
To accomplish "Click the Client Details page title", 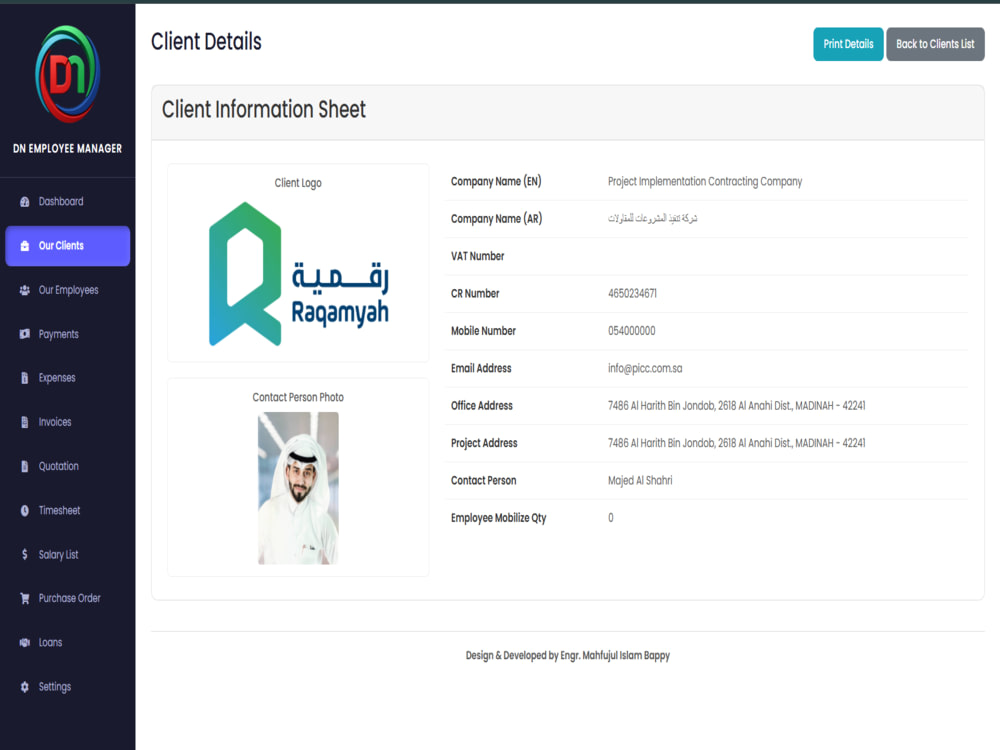I will pyautogui.click(x=206, y=41).
